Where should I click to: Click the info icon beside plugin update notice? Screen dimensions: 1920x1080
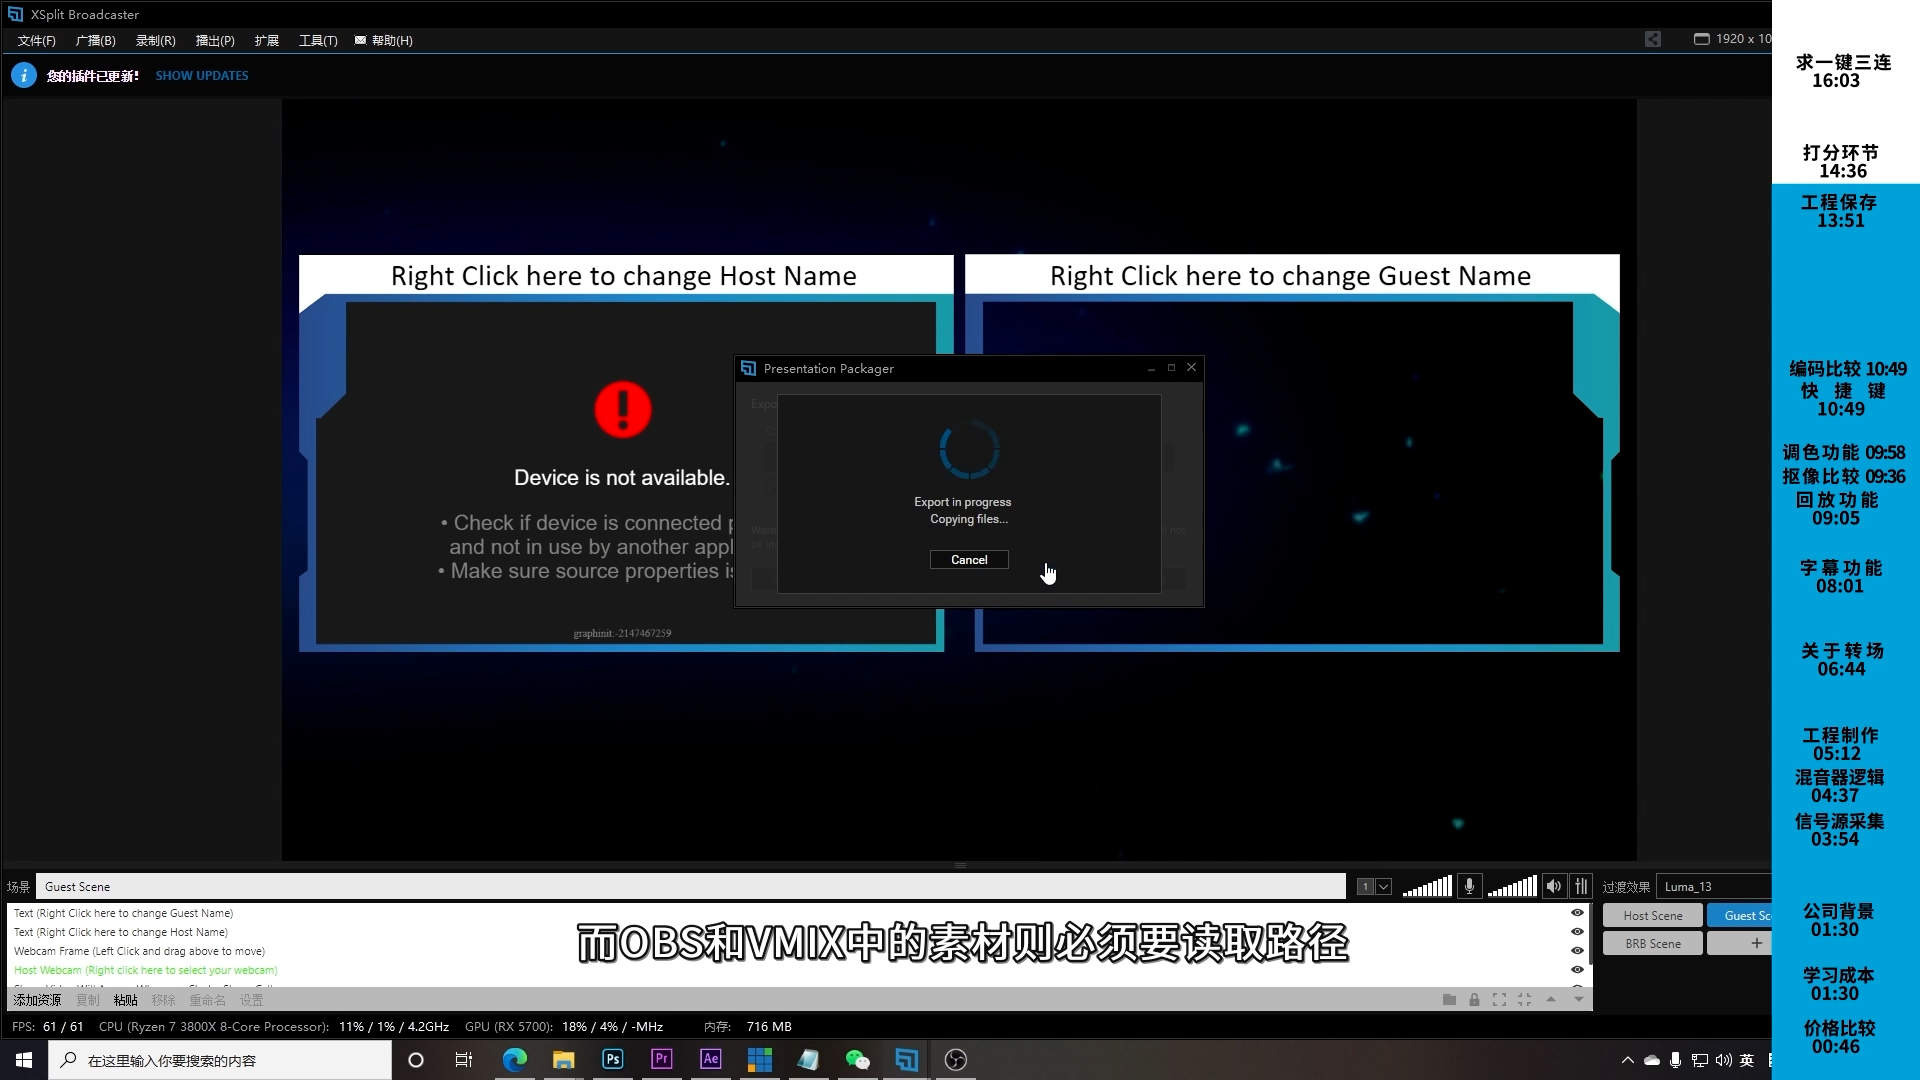24,74
